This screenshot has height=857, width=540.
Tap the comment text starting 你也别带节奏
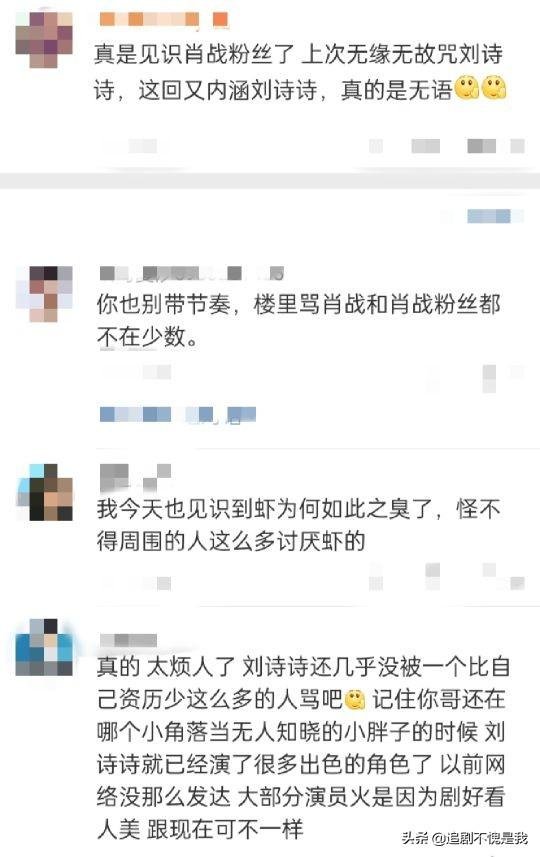[298, 320]
